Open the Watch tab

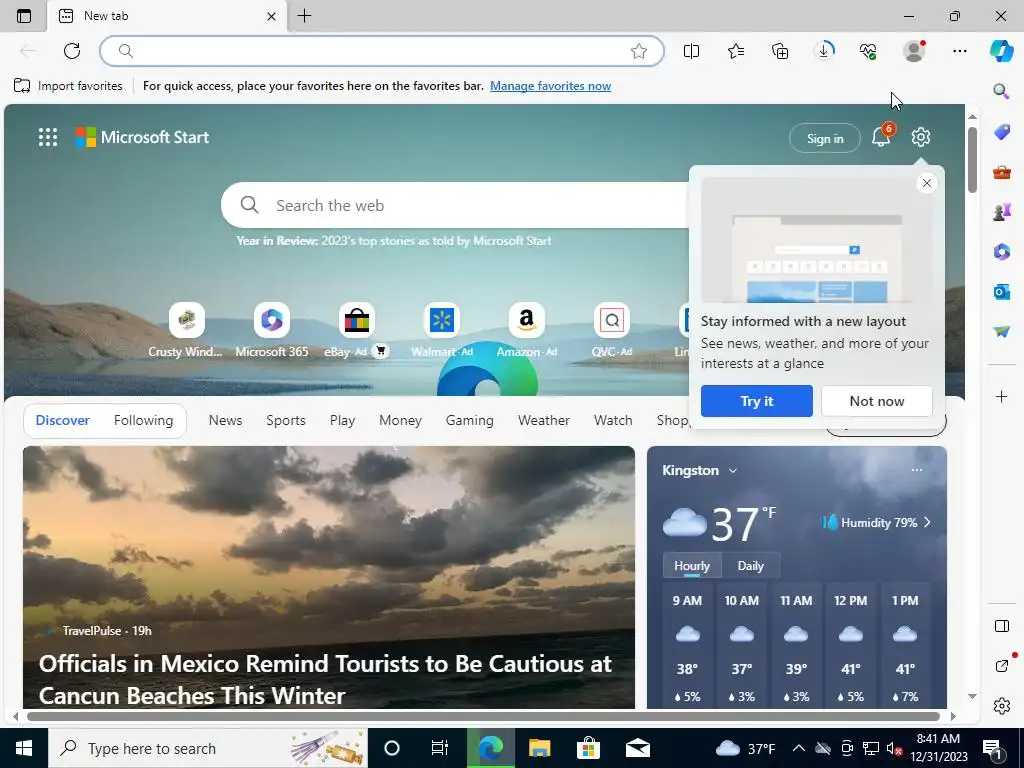click(613, 420)
